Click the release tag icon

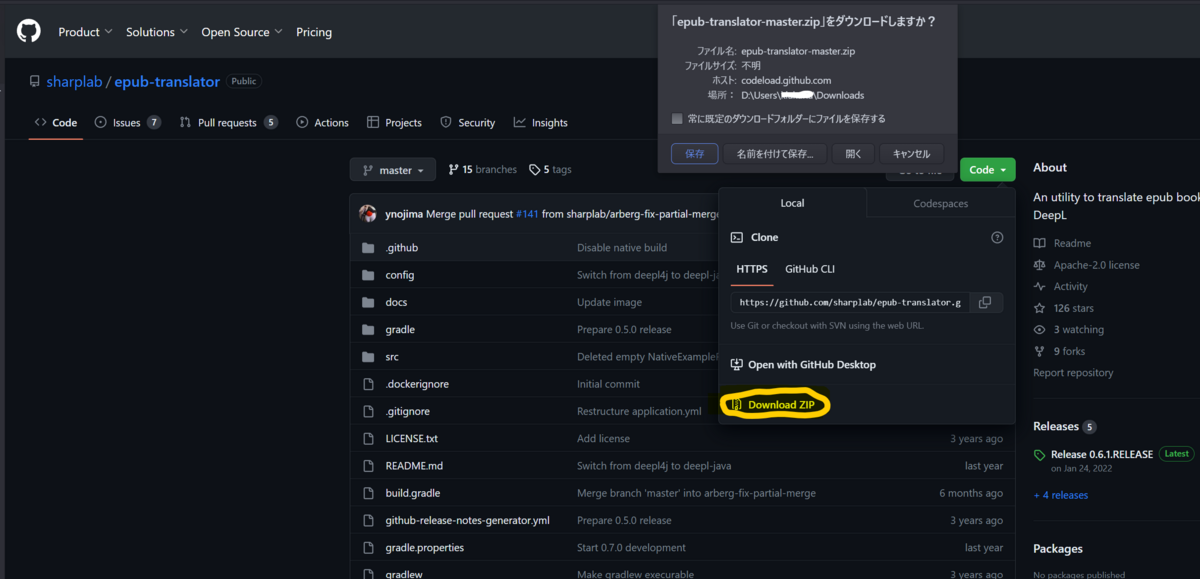pyautogui.click(x=1040, y=454)
